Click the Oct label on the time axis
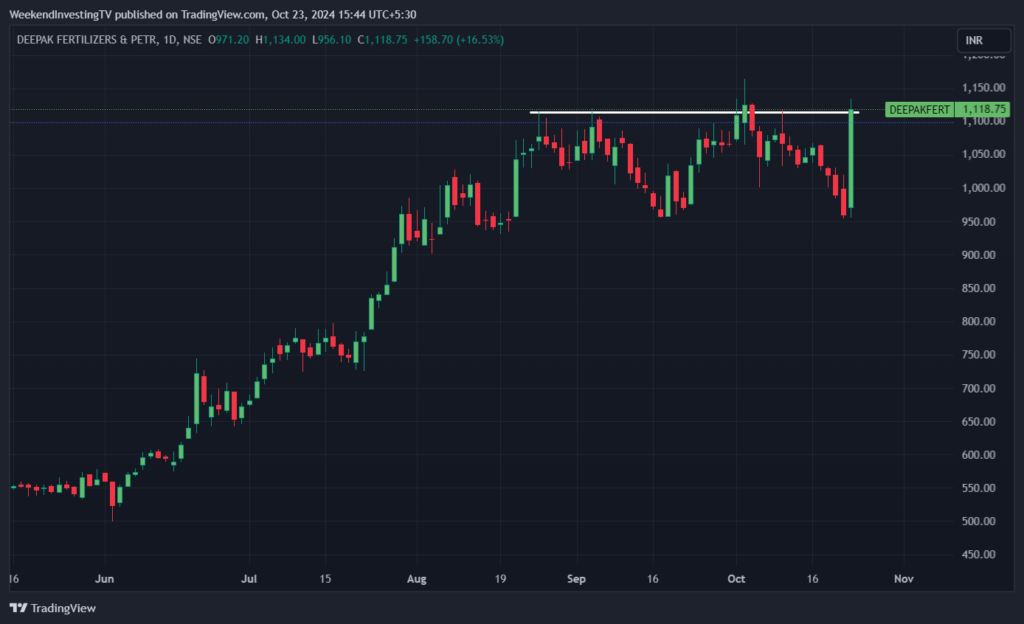 coord(737,579)
